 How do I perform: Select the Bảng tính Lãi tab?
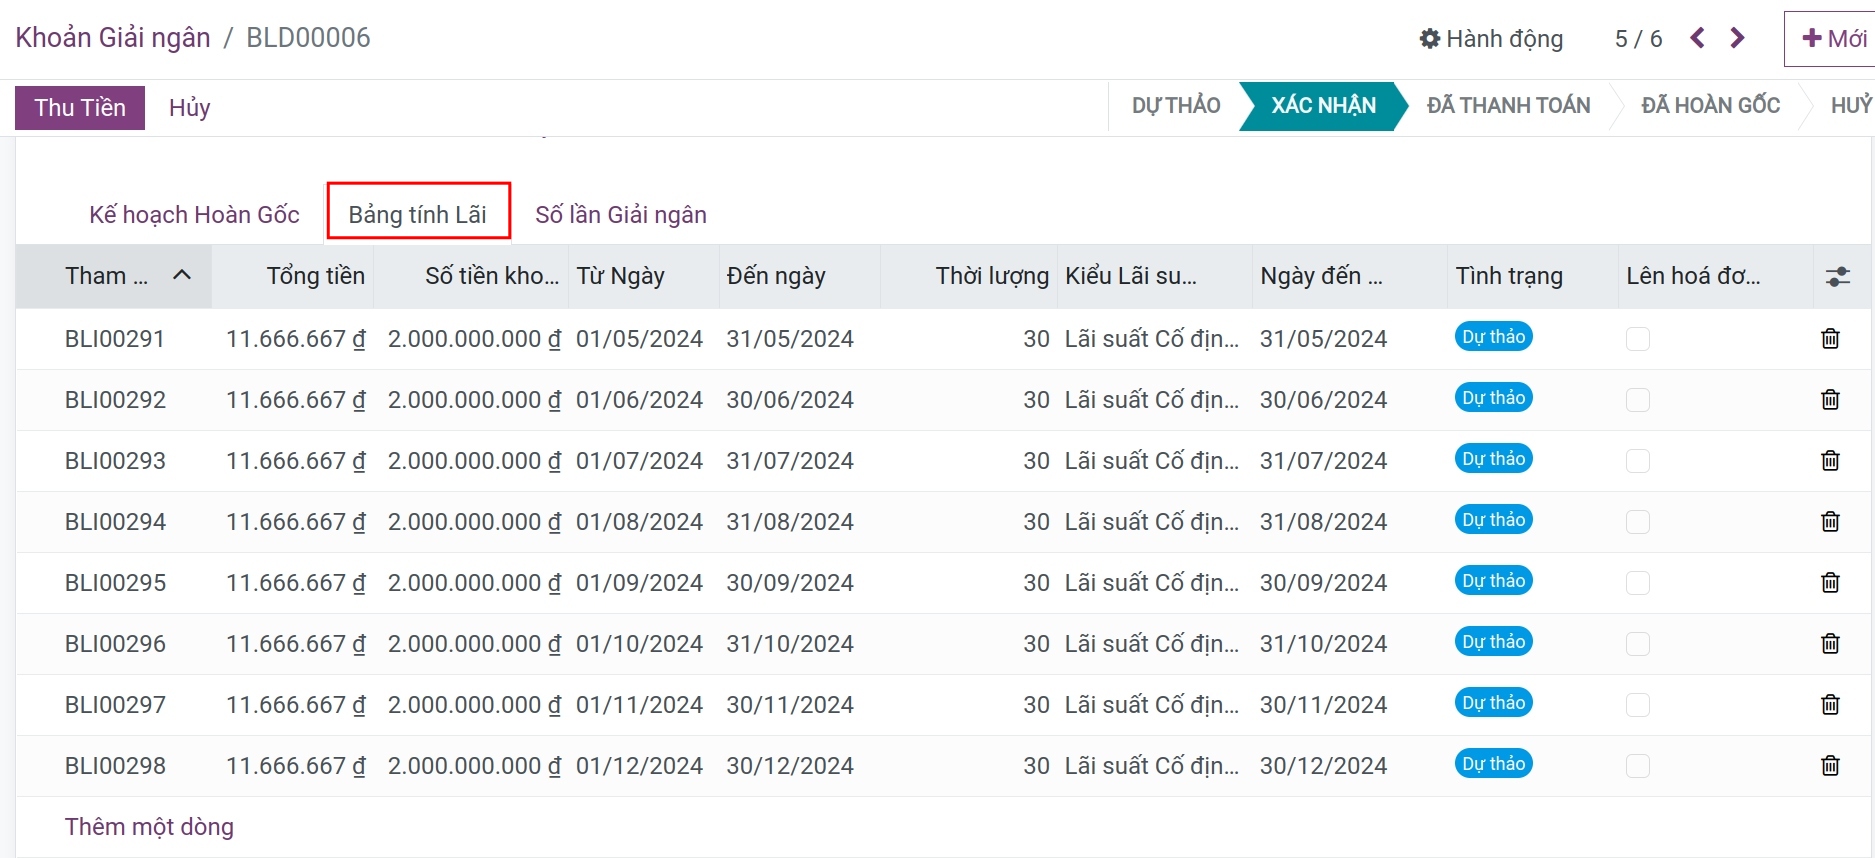tap(418, 215)
